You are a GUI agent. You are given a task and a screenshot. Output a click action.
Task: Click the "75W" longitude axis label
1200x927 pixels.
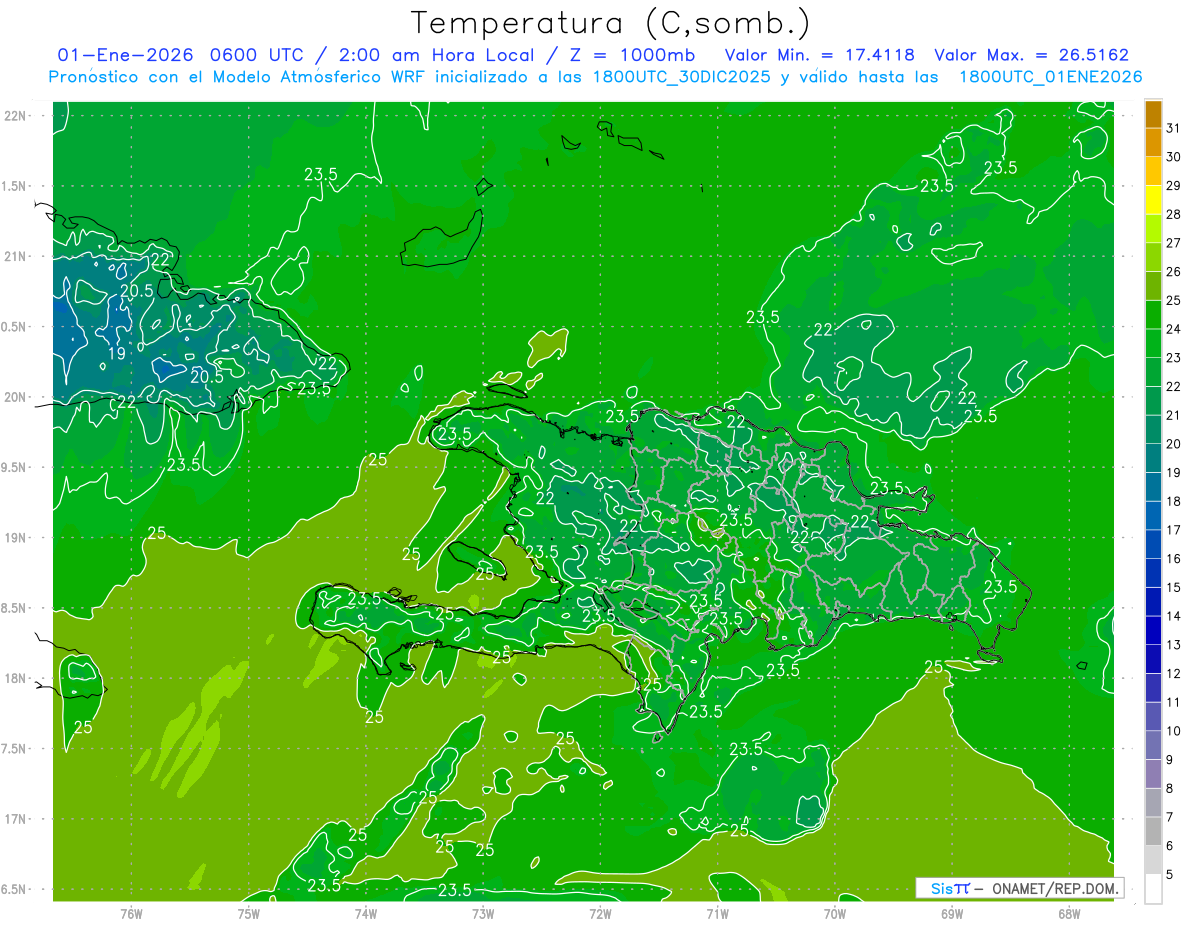coord(249,913)
